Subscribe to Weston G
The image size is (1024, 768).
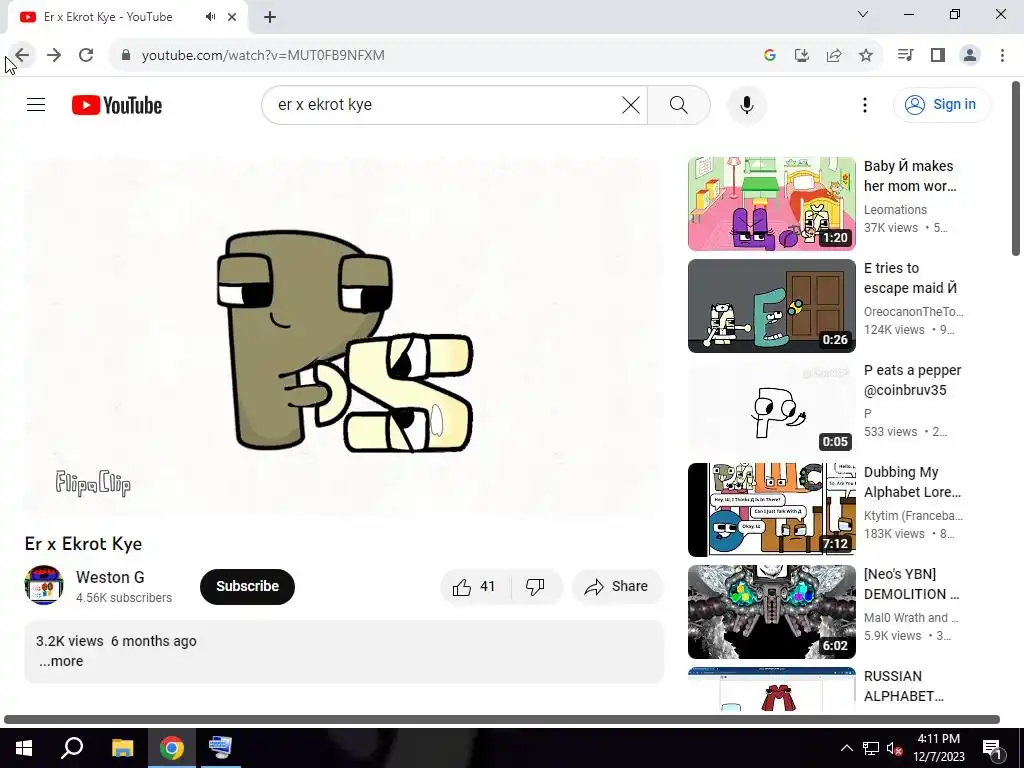point(248,586)
